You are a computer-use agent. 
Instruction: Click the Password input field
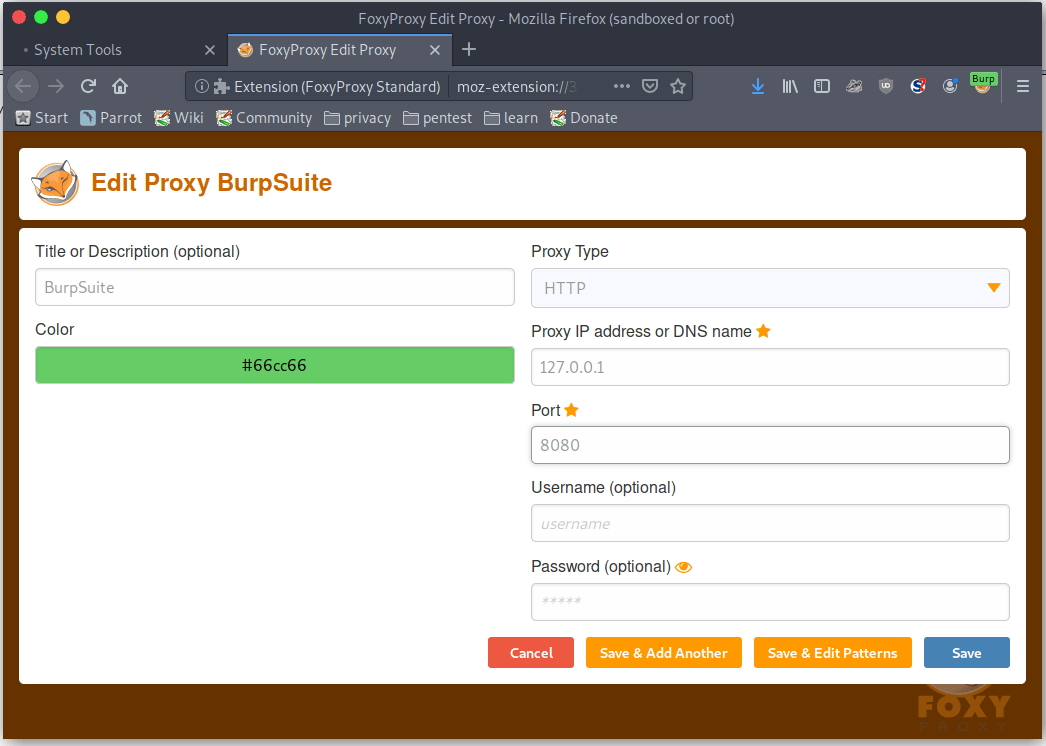coord(770,602)
